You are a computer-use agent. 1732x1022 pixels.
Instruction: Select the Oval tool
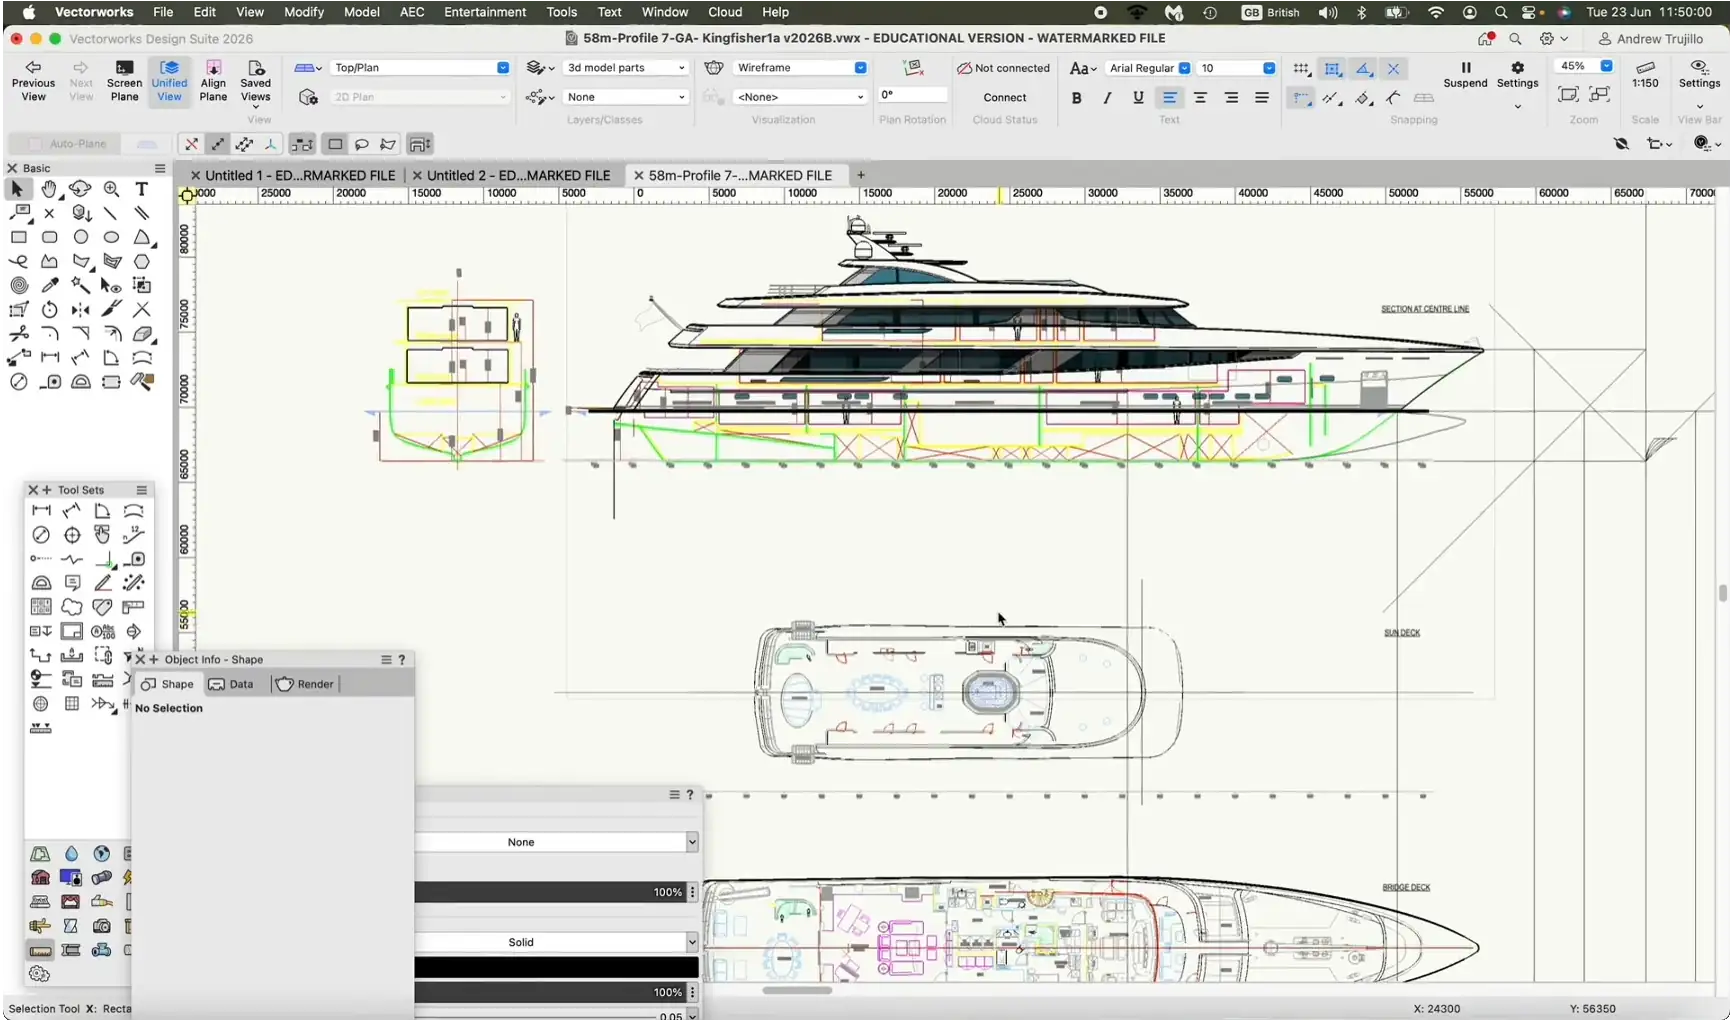111,237
